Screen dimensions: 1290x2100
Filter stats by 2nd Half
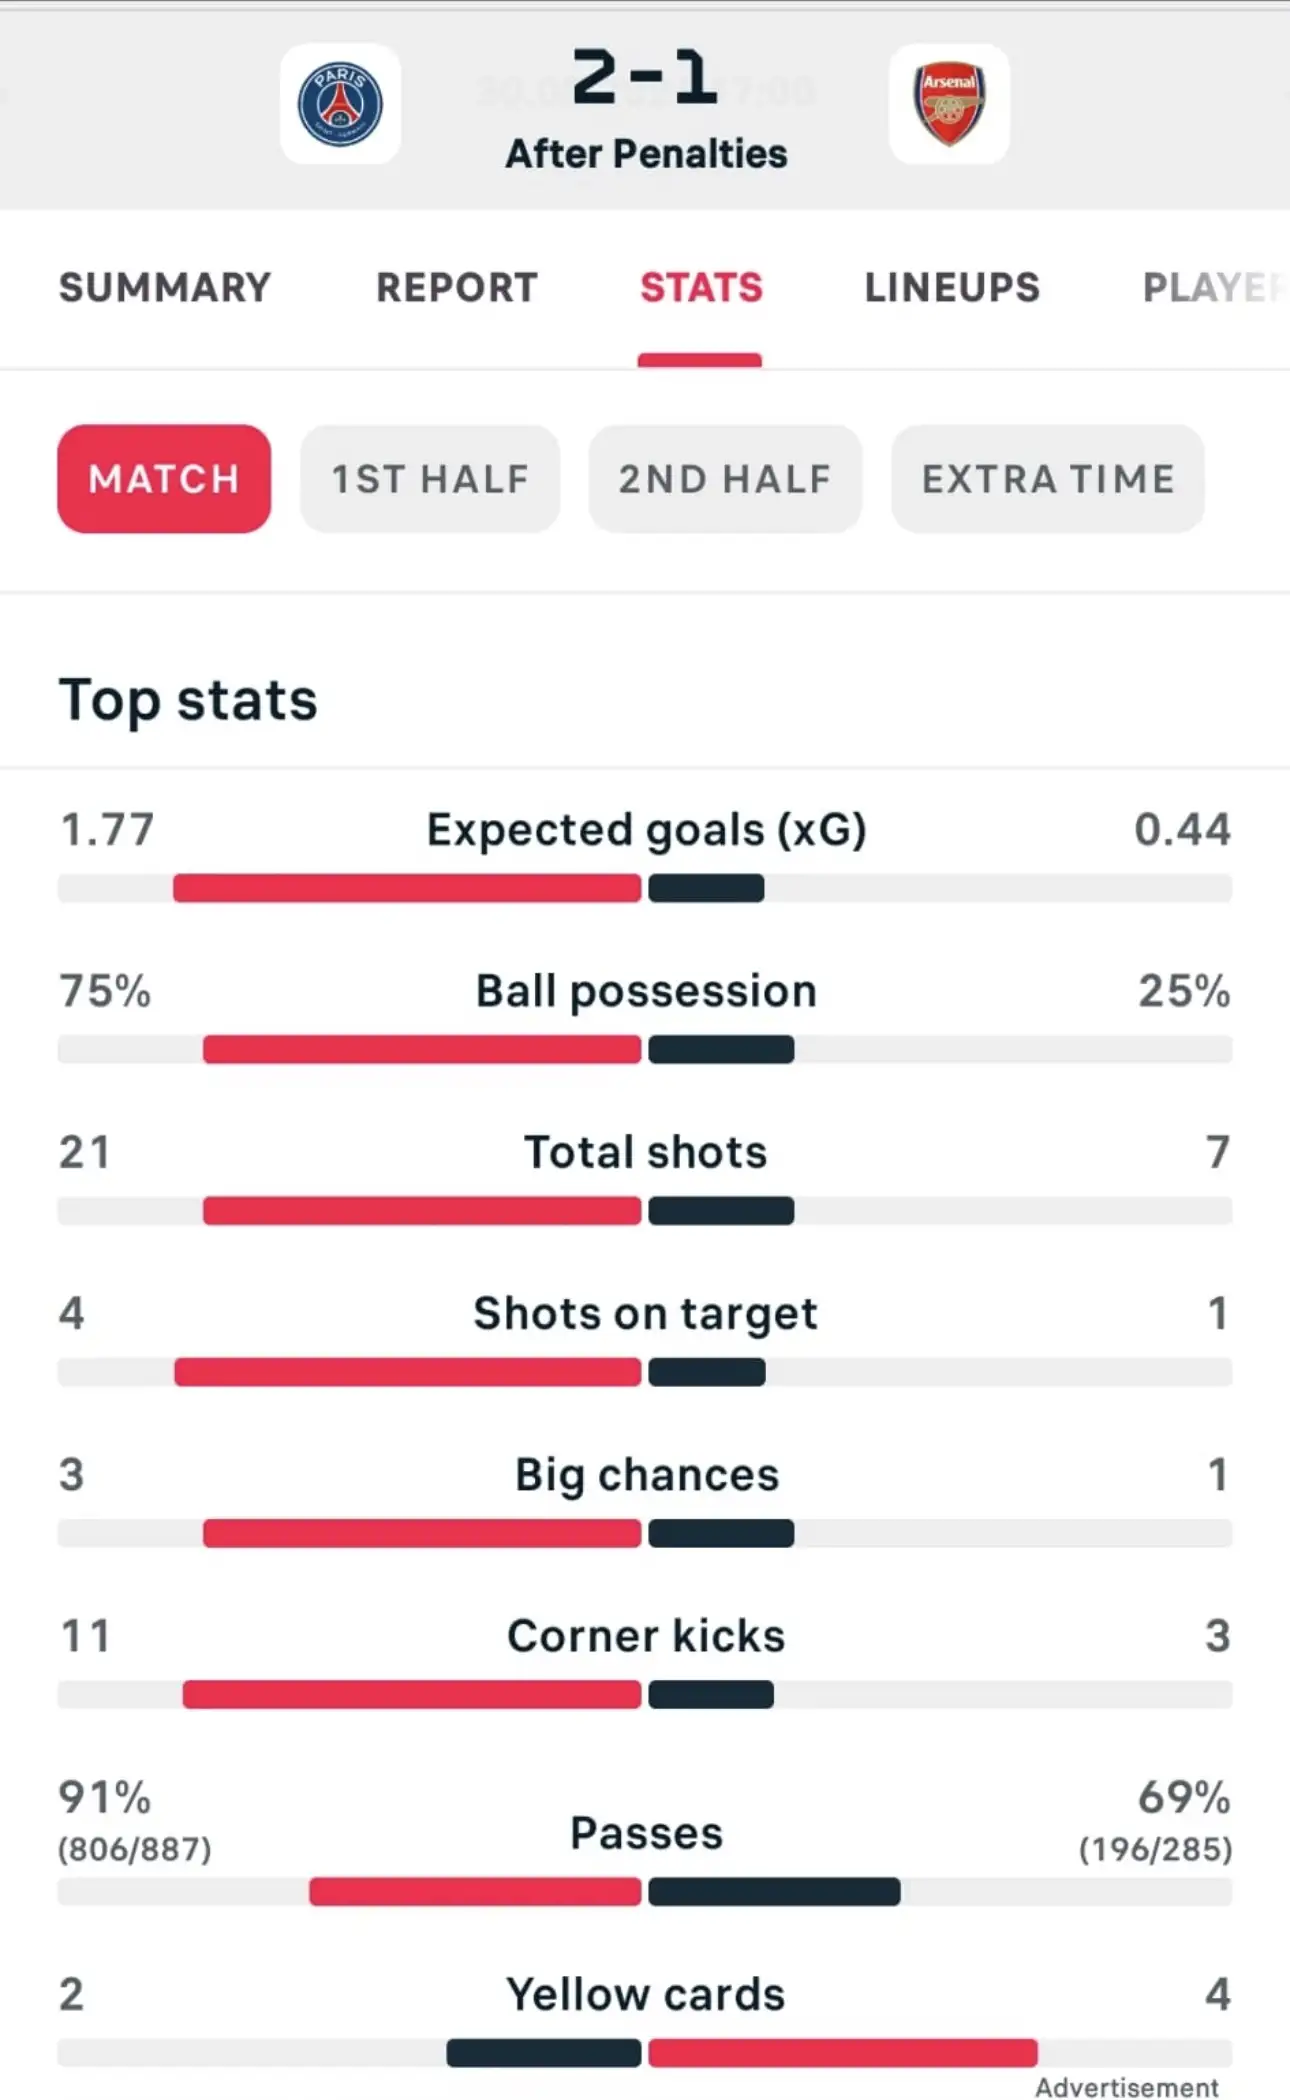pyautogui.click(x=725, y=479)
